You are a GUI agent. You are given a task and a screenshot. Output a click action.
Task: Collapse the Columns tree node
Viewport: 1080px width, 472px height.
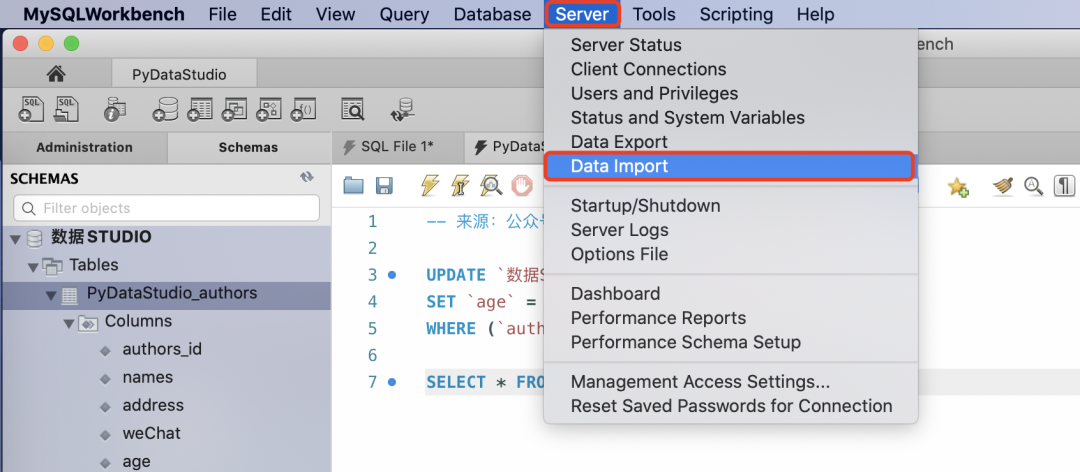click(69, 322)
